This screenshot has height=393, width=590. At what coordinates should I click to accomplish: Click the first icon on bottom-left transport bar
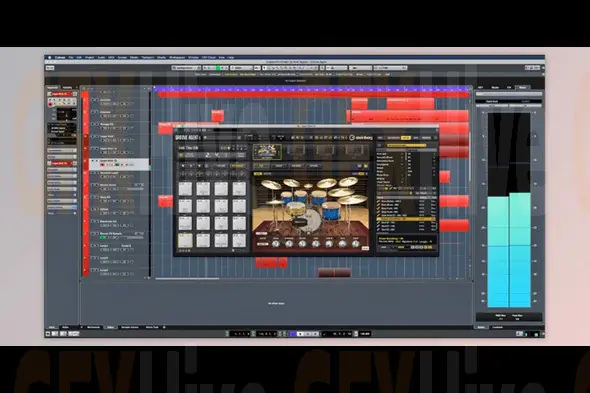pyautogui.click(x=48, y=334)
